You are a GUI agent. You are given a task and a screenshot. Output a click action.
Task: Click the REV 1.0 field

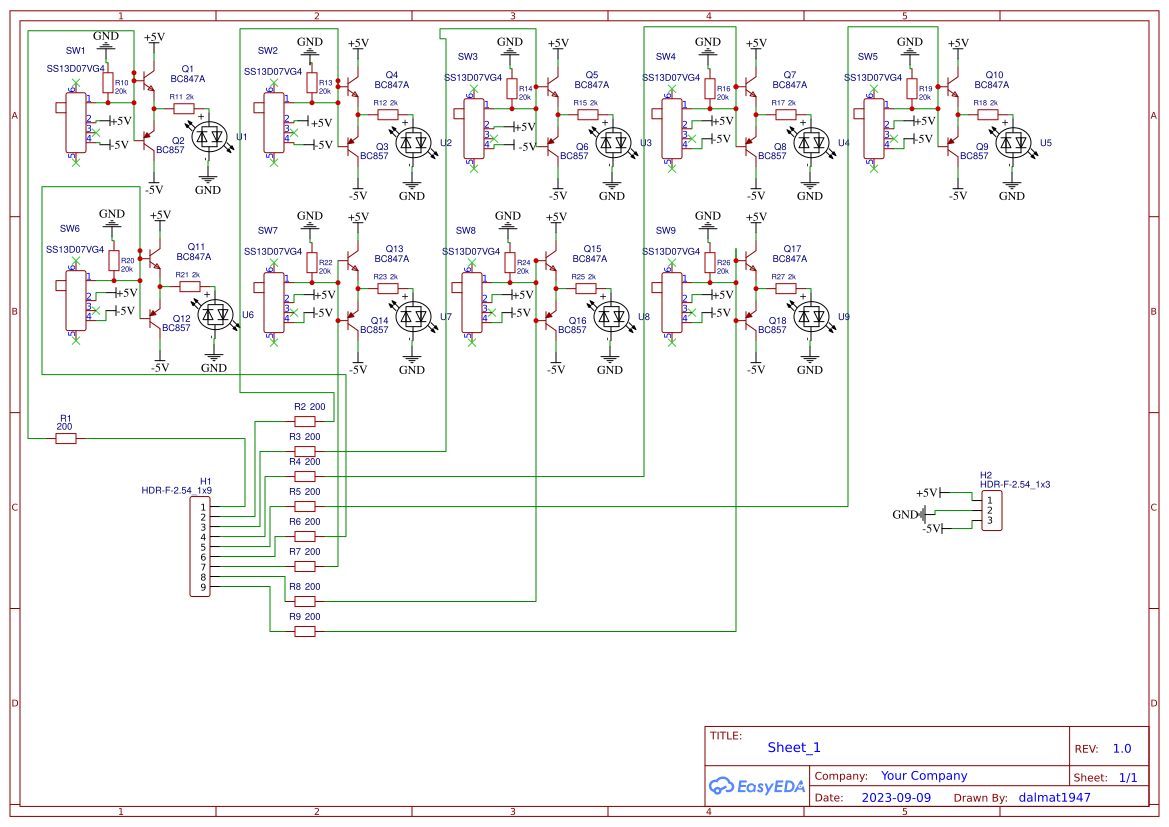1120,747
